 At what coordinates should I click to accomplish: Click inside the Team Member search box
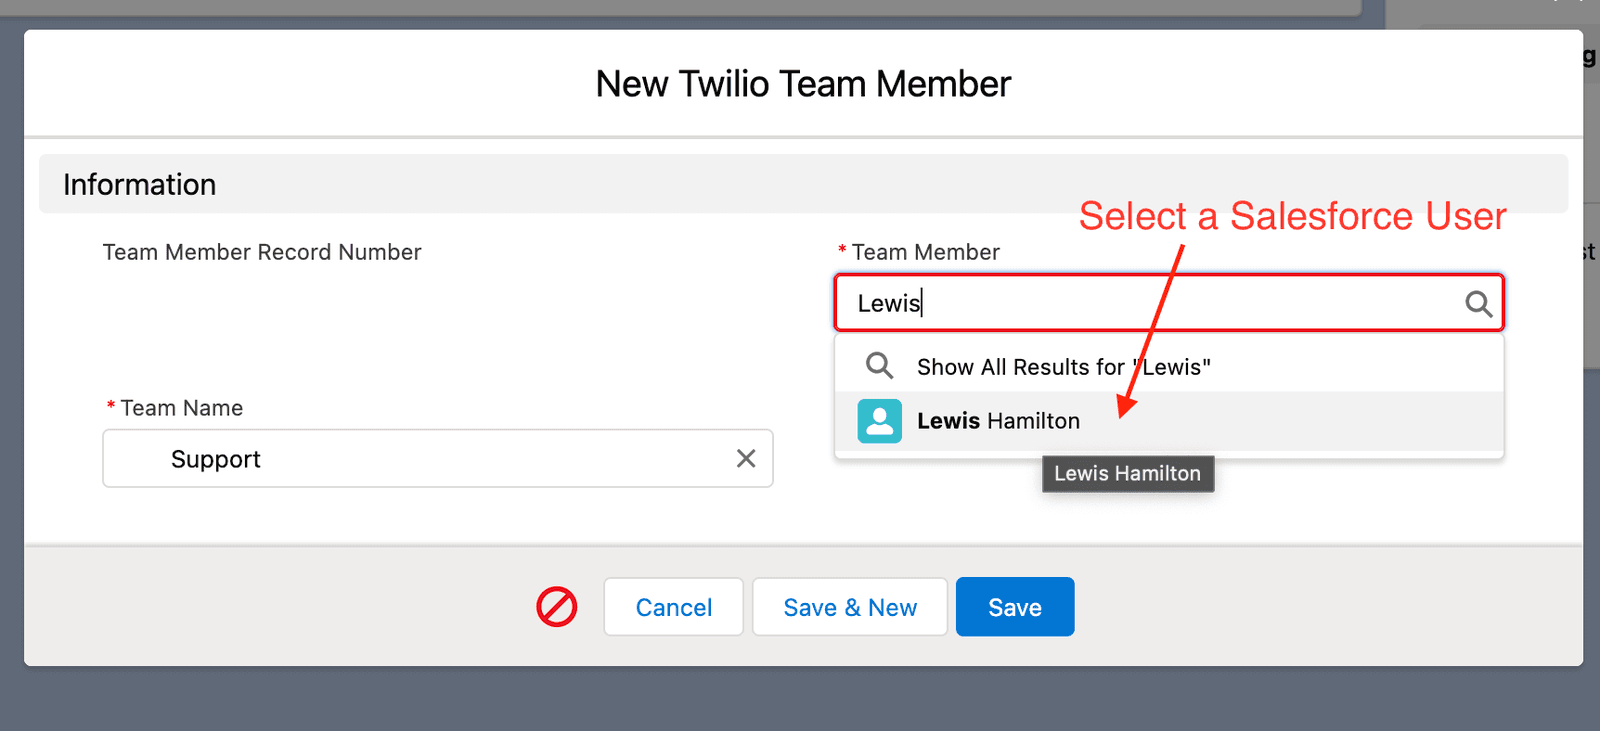[1100, 303]
